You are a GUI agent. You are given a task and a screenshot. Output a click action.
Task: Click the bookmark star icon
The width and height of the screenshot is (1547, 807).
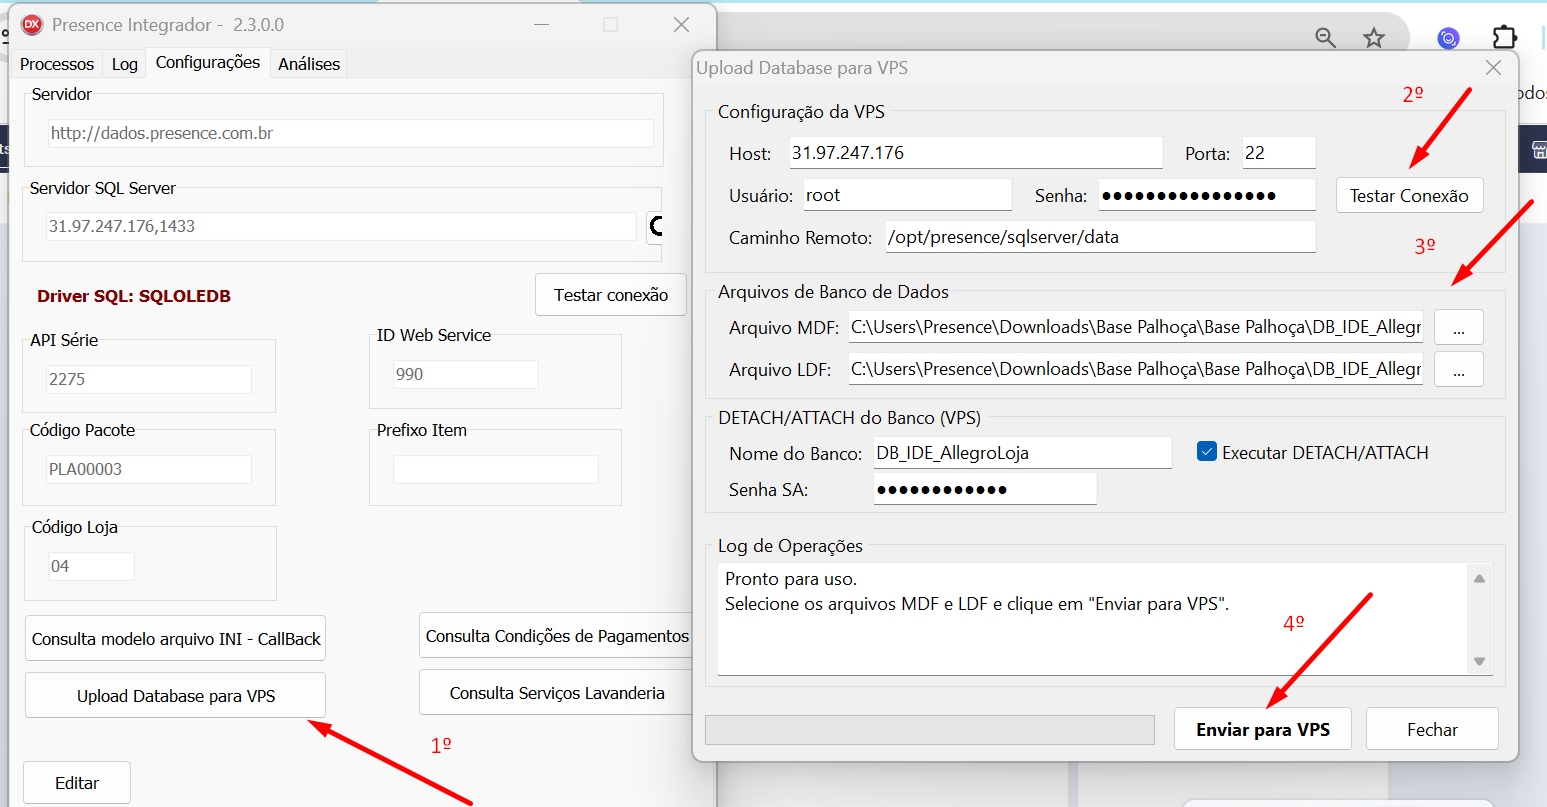(x=1374, y=38)
